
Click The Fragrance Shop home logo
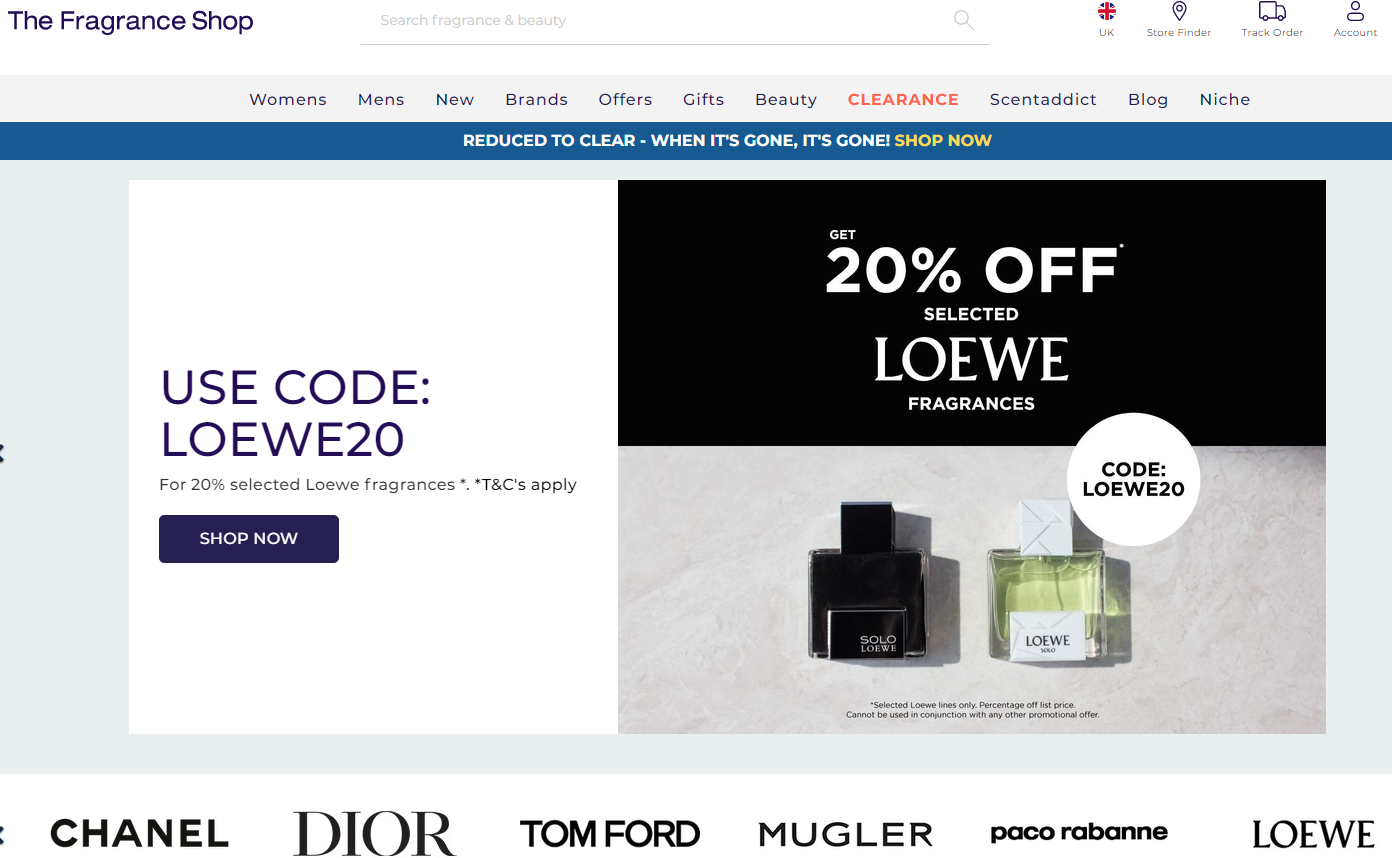coord(131,21)
